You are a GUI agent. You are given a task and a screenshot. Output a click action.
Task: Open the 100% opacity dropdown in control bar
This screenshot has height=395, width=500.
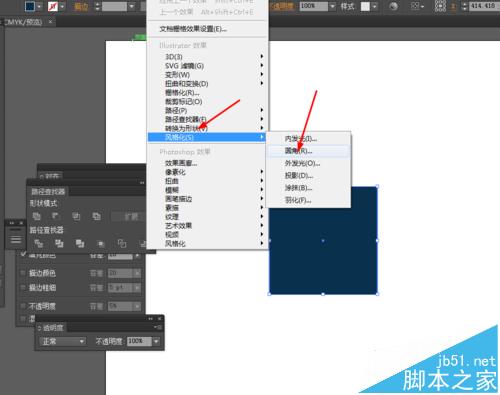(332, 6)
